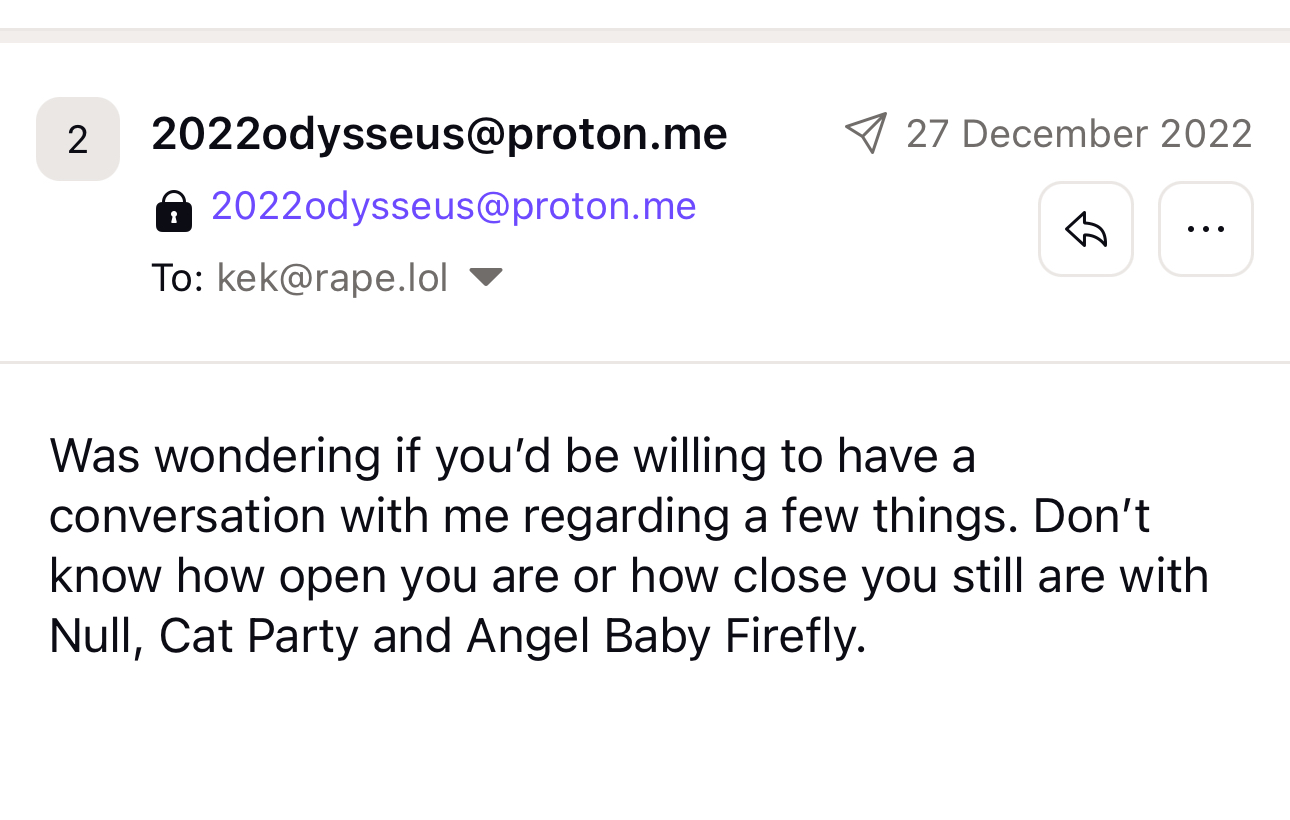Screen dimensions: 1290x820
Task: Click the reply arrow button
Action: coord(1085,229)
